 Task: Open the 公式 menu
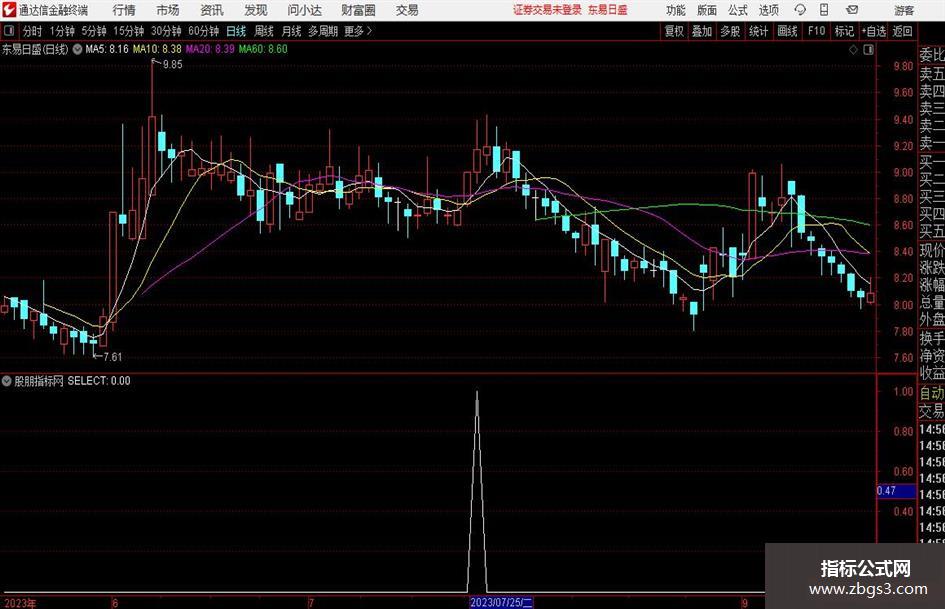pos(738,10)
